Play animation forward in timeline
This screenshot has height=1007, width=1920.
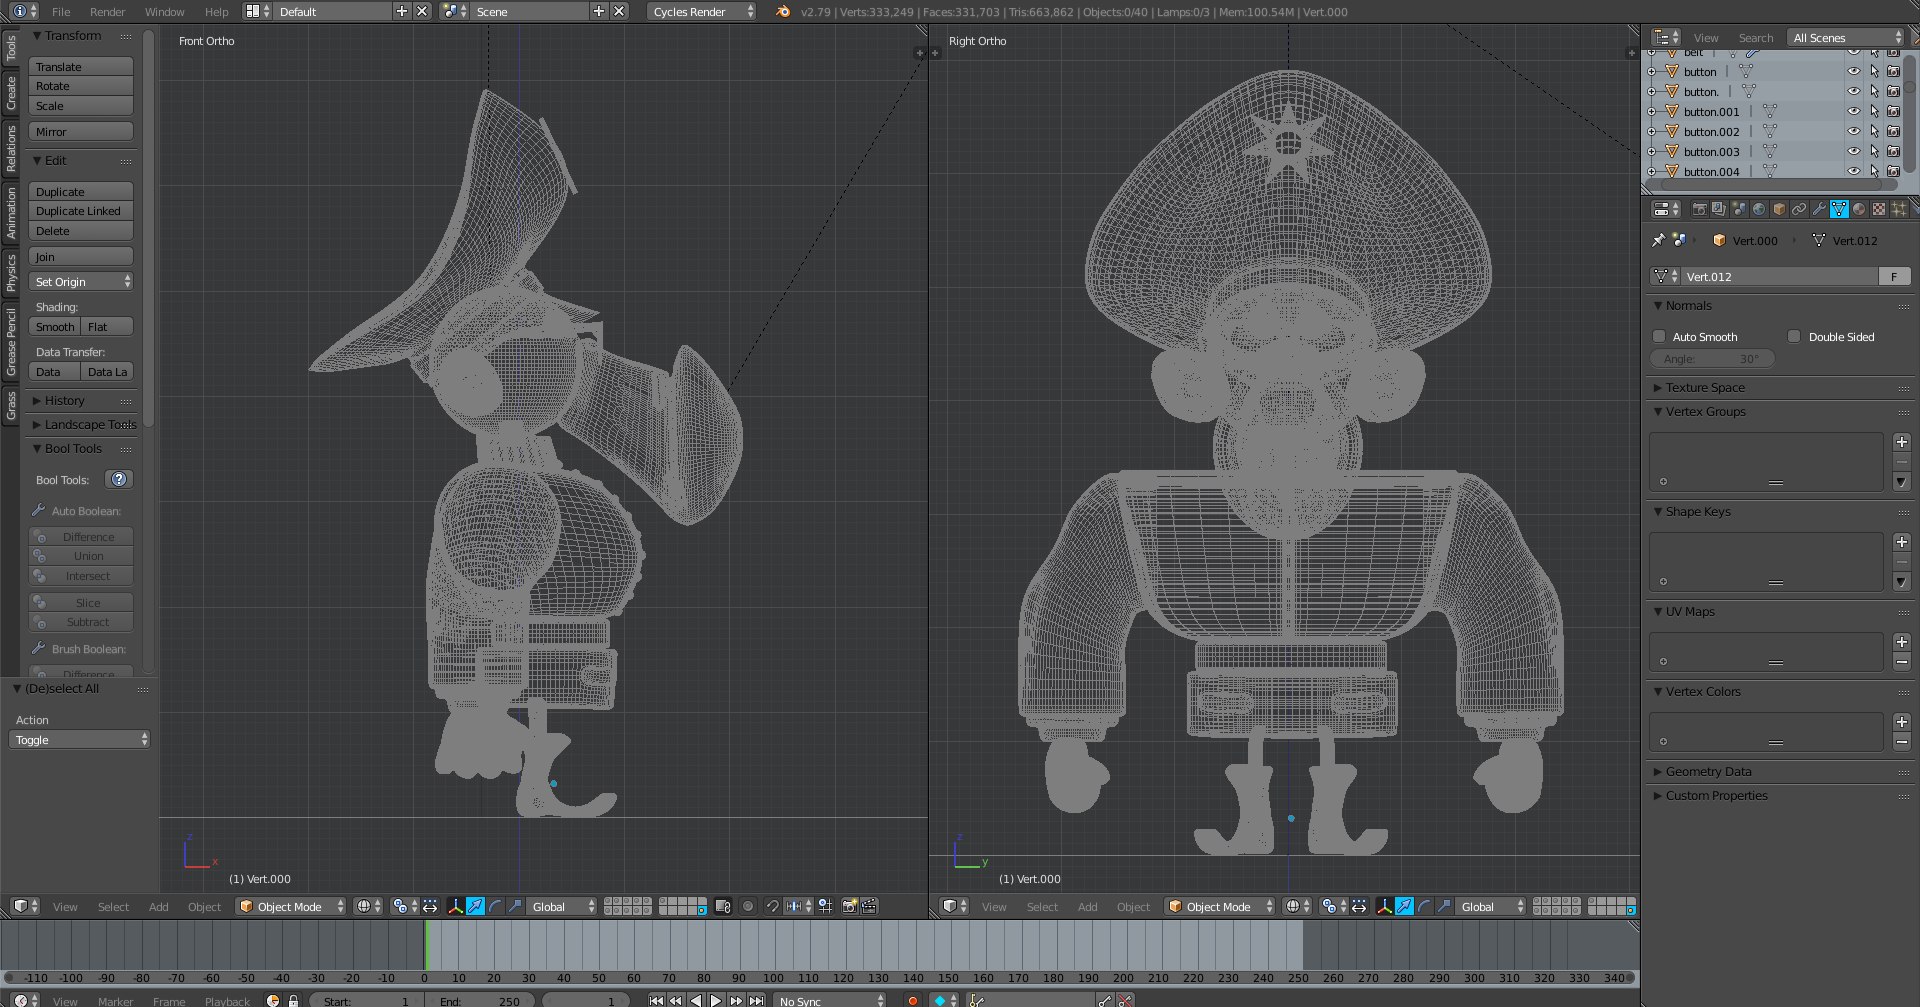coord(716,1000)
